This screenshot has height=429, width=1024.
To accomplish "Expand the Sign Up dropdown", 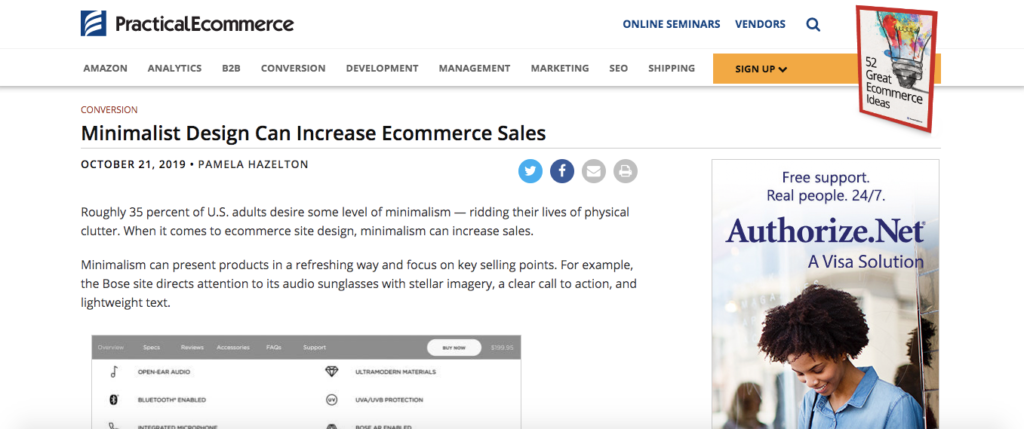I will click(761, 69).
